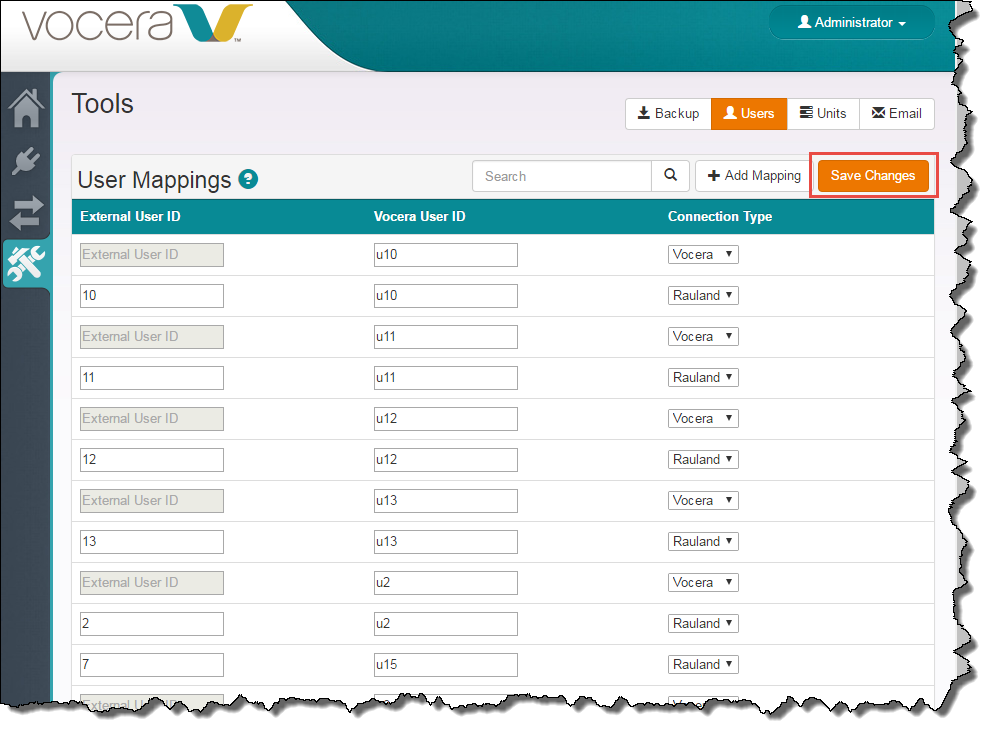The width and height of the screenshot is (995, 737).
Task: Open Vocera connection dropdown for u10
Action: [703, 255]
